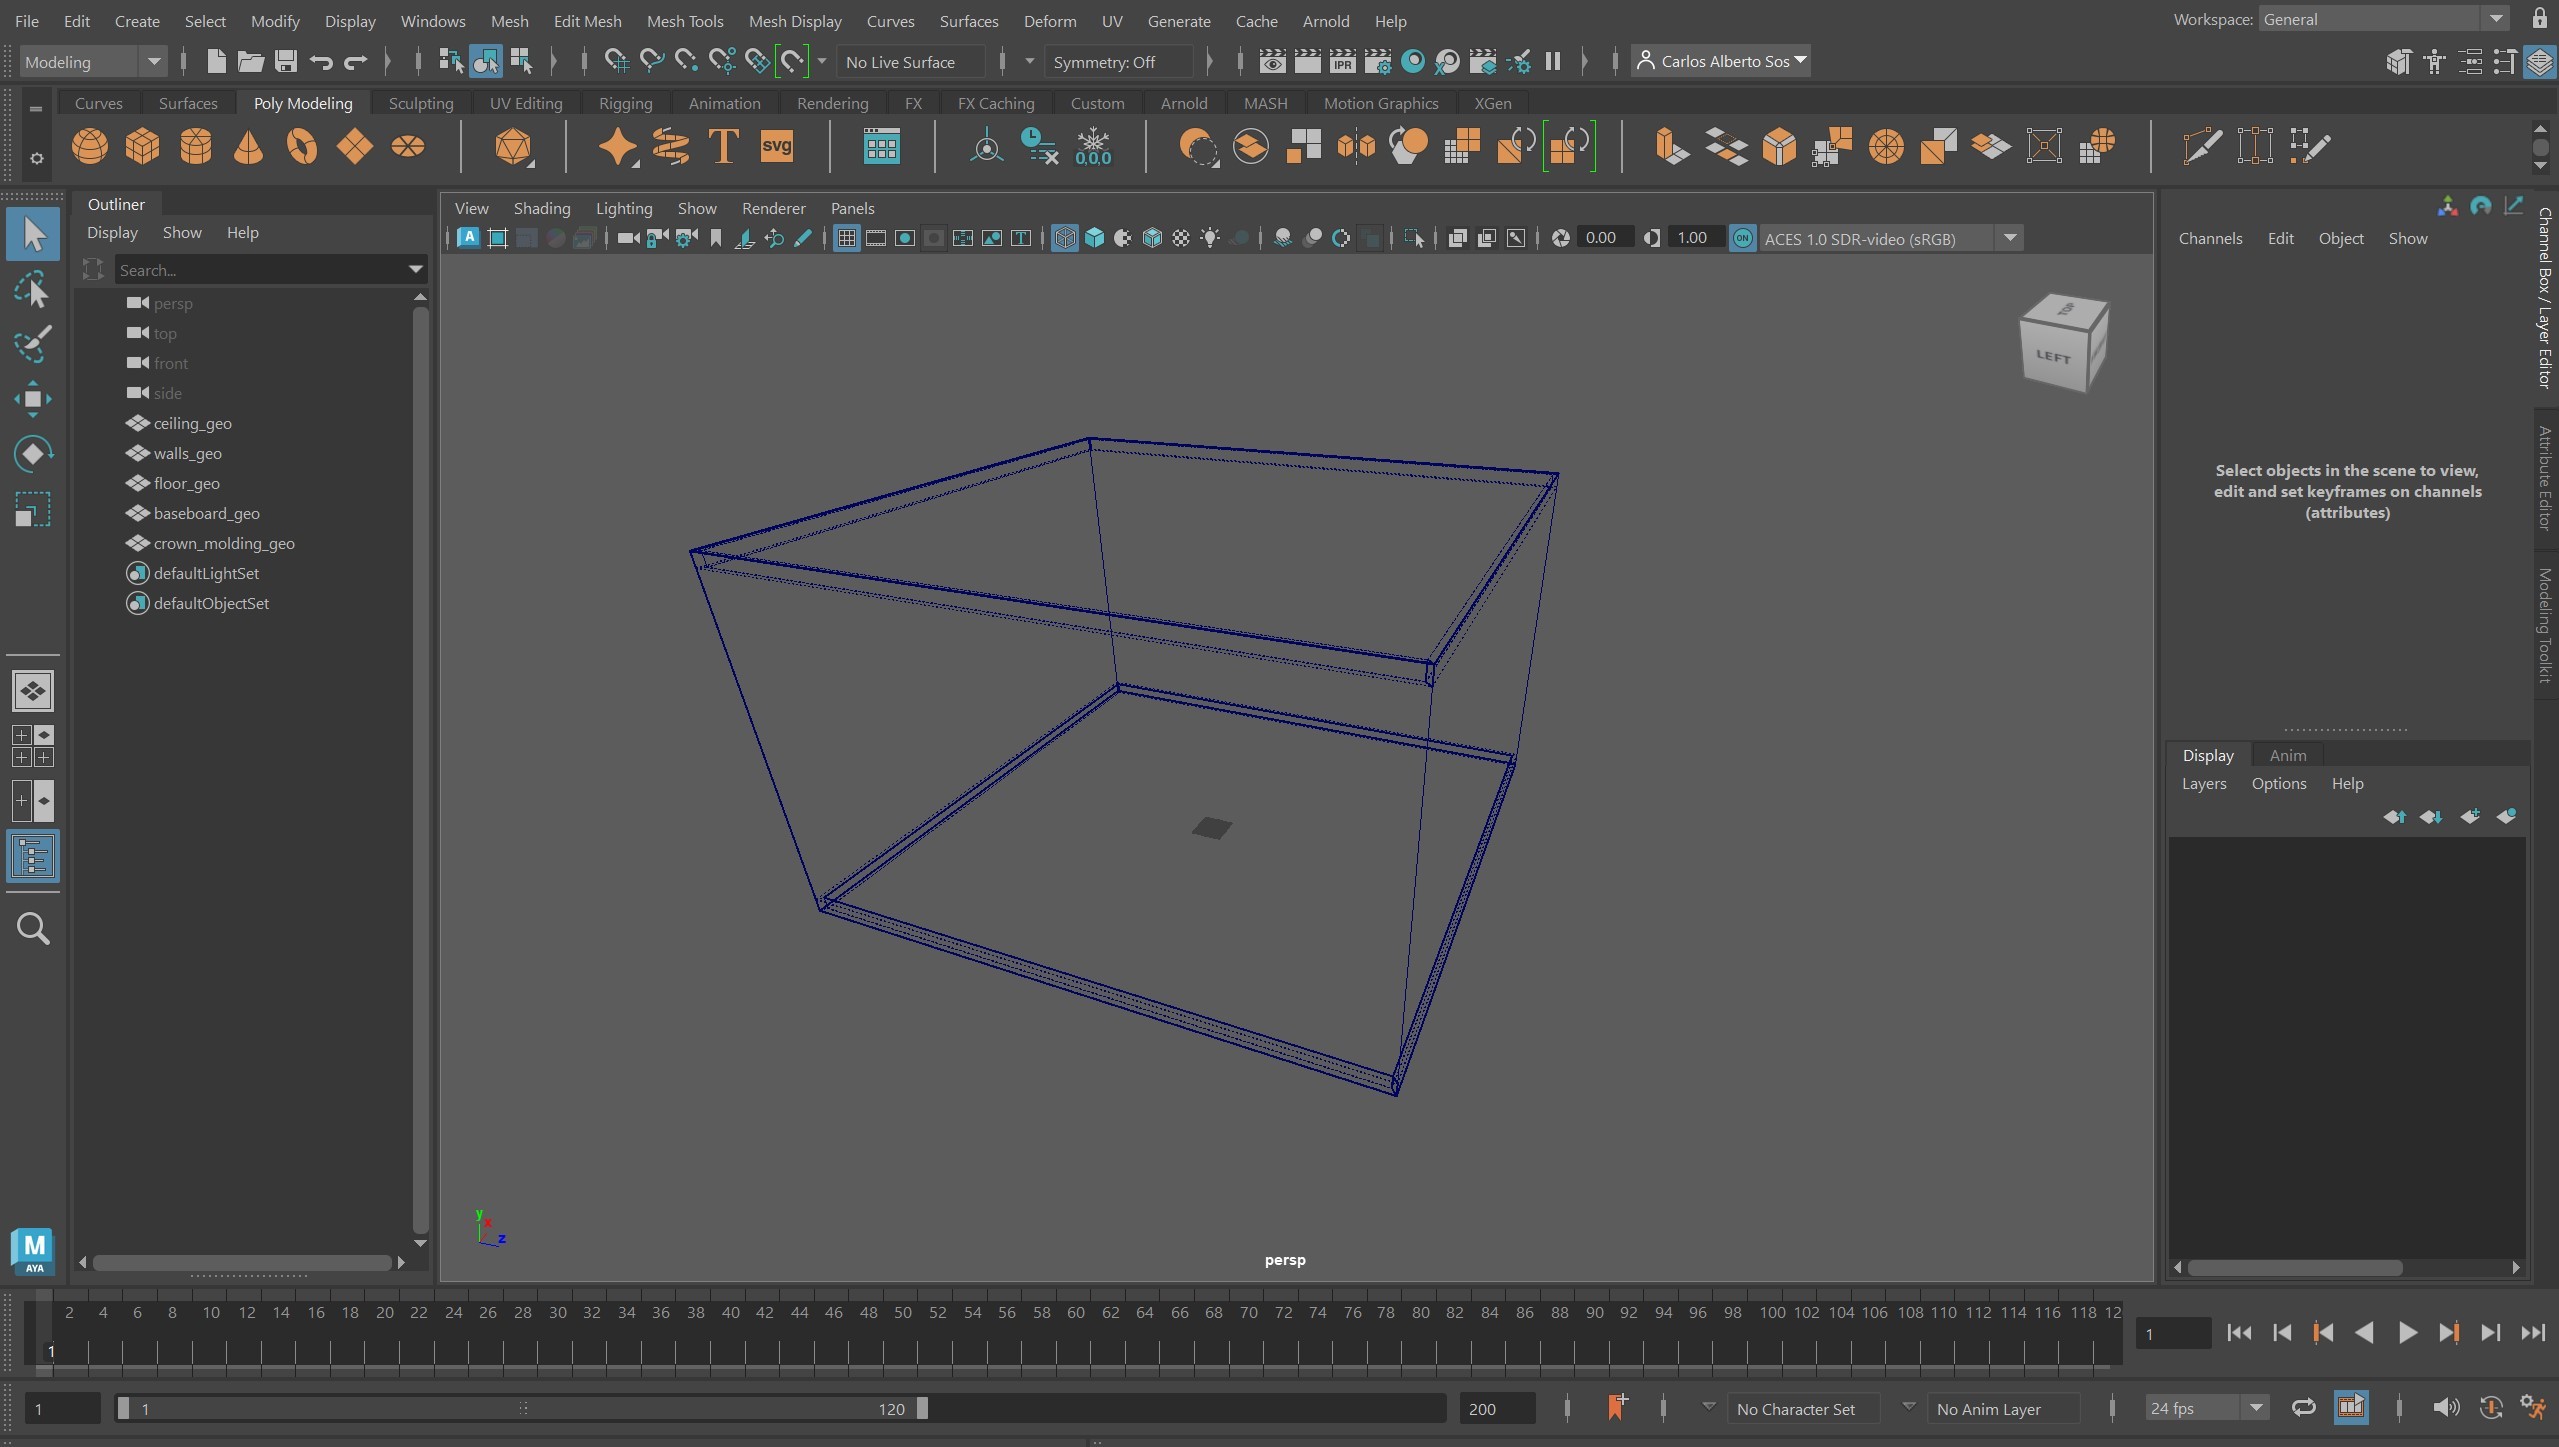This screenshot has width=2559, height=1447.
Task: Click the baseboard_geo tree item
Action: [207, 512]
